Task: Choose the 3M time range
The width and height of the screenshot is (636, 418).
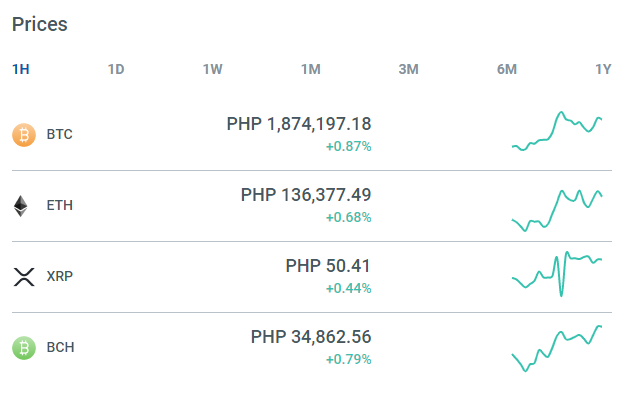Action: [x=408, y=69]
